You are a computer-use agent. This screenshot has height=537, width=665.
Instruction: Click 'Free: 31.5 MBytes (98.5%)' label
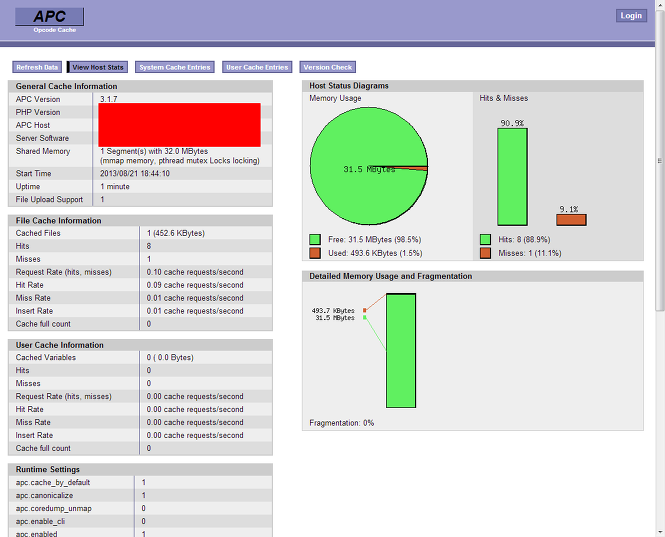click(x=374, y=240)
